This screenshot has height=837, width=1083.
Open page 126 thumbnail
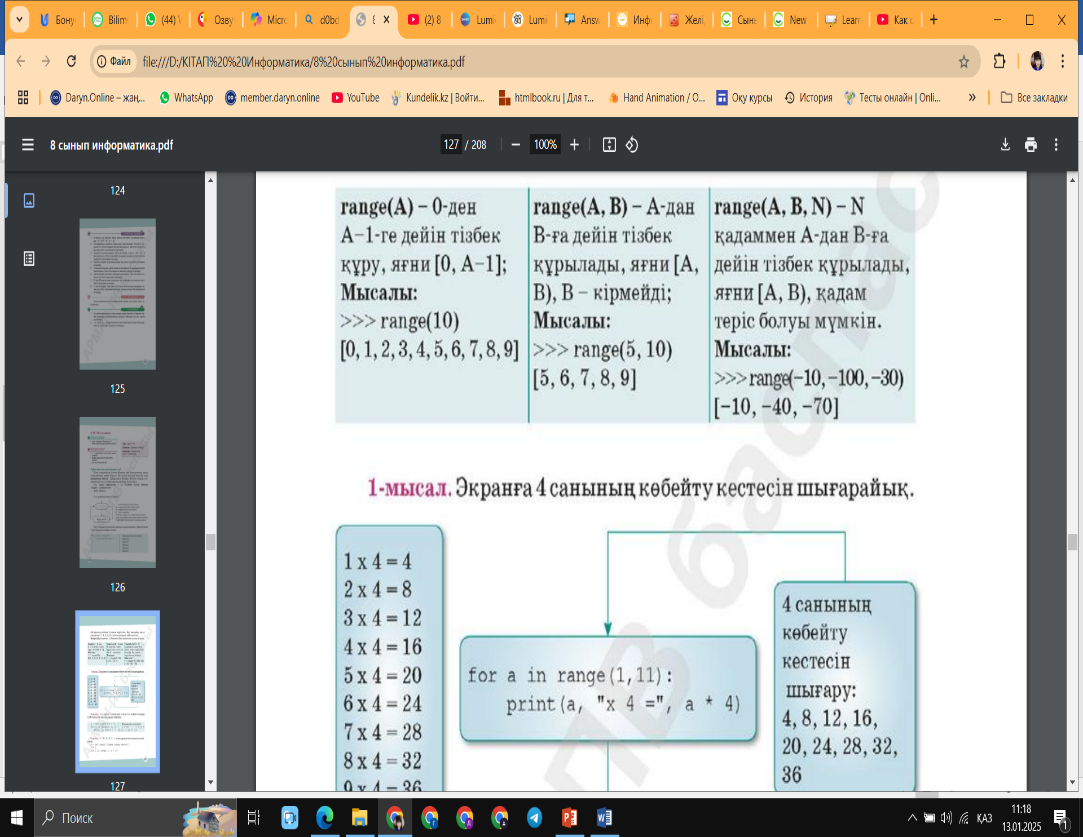pyautogui.click(x=117, y=492)
